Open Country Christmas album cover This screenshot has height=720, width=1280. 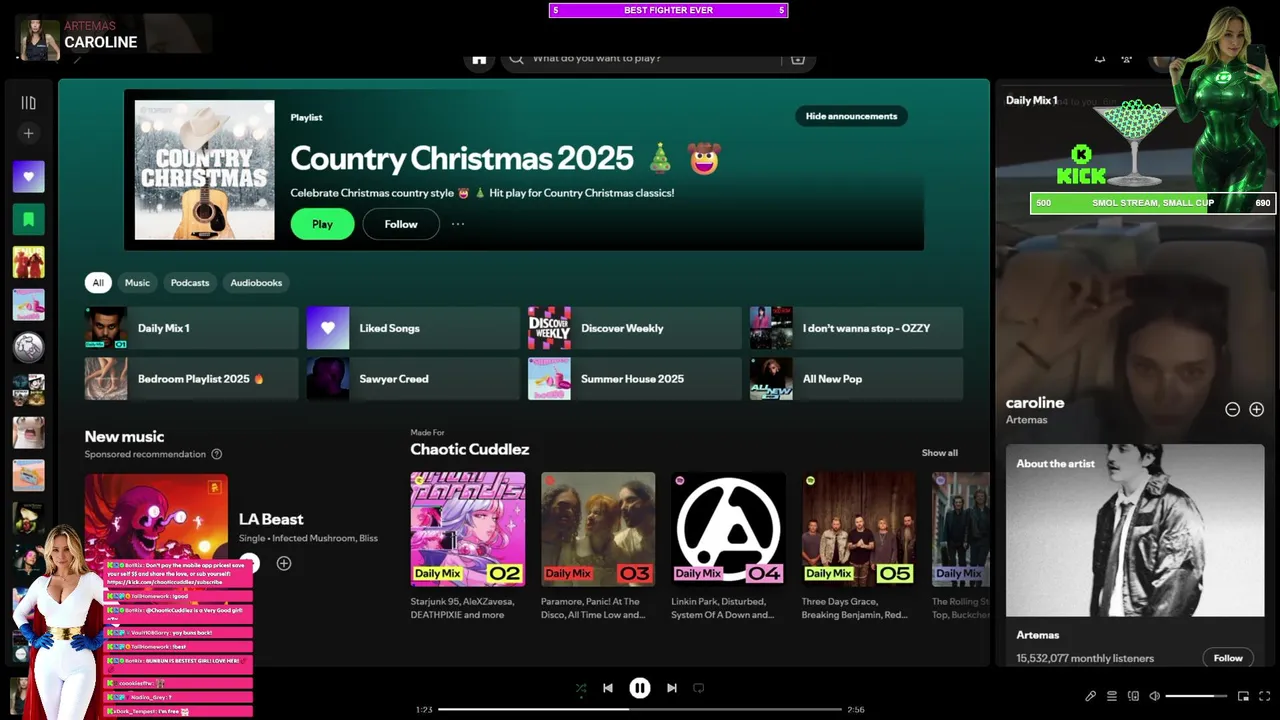coord(205,170)
